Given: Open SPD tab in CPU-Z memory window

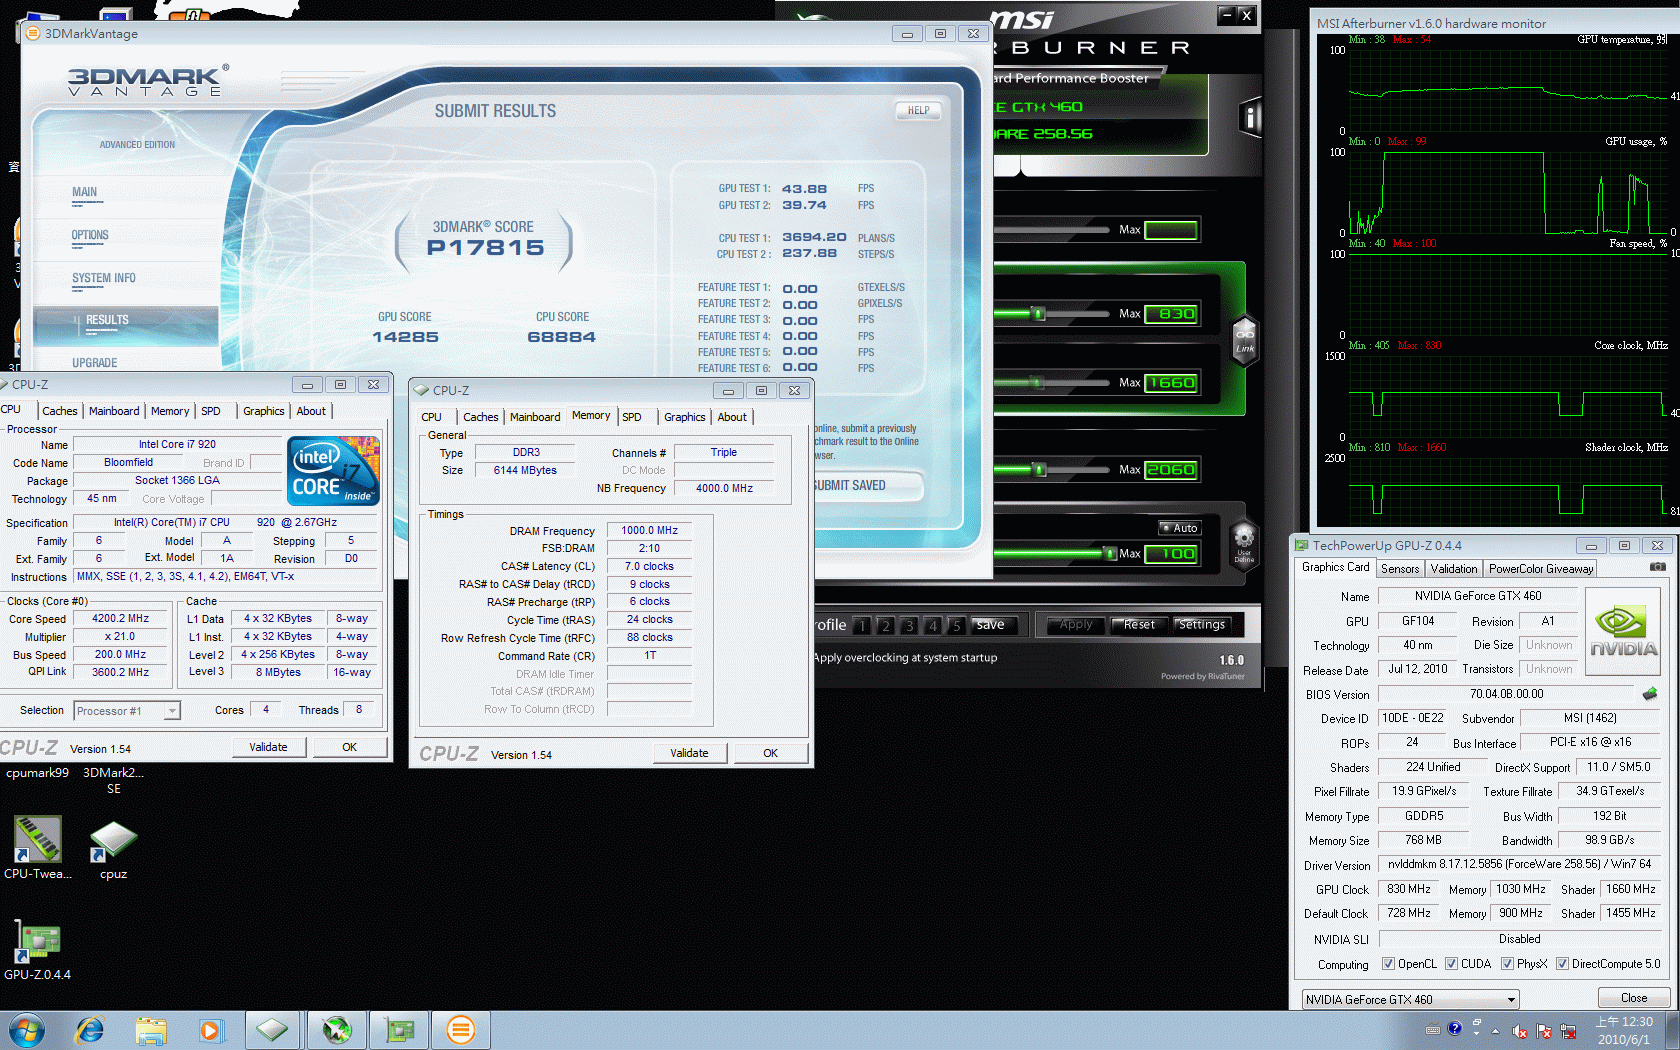Looking at the screenshot, I should pos(632,417).
